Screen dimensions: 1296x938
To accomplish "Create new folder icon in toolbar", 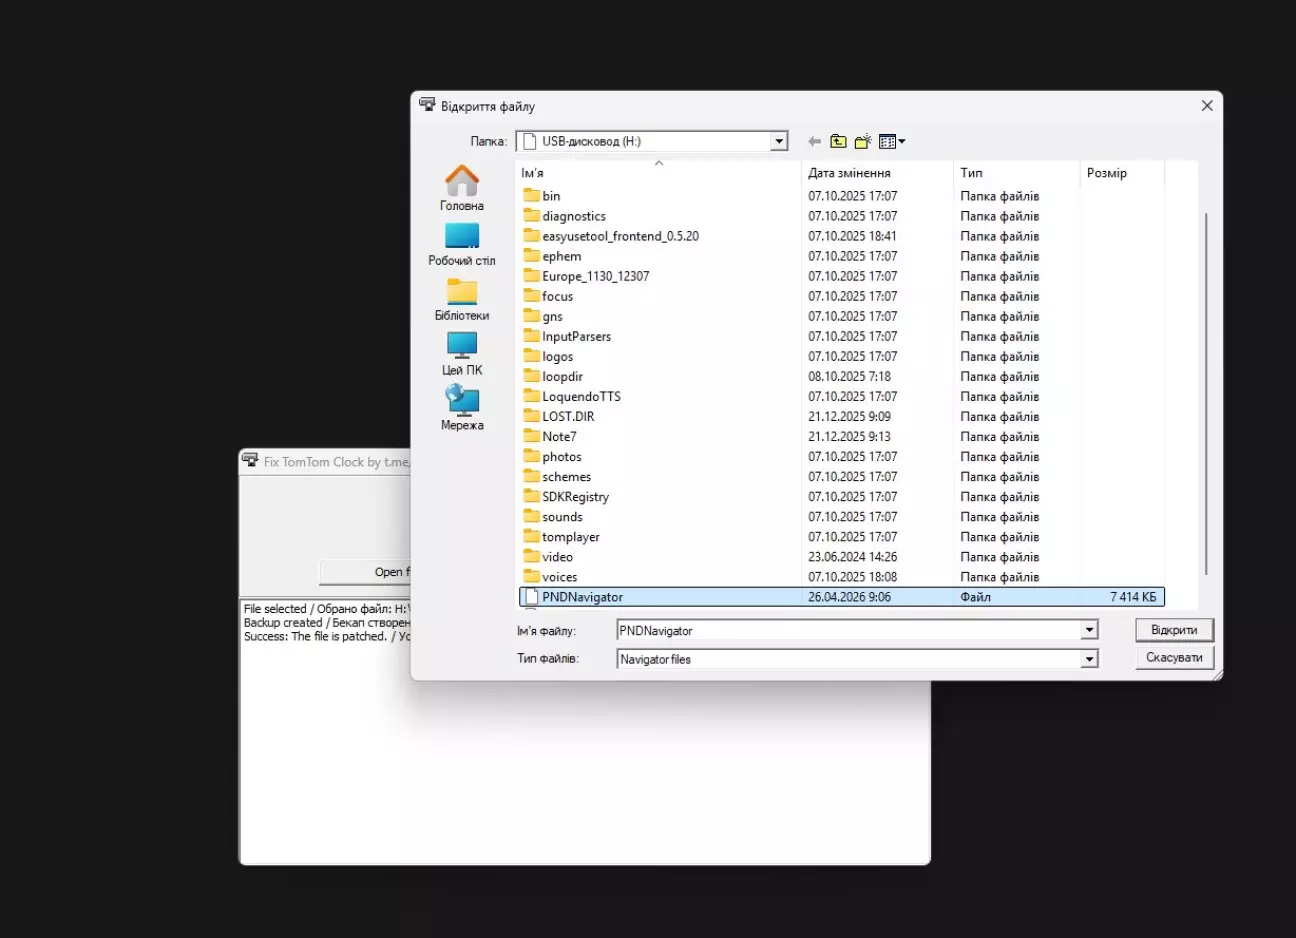I will click(863, 142).
